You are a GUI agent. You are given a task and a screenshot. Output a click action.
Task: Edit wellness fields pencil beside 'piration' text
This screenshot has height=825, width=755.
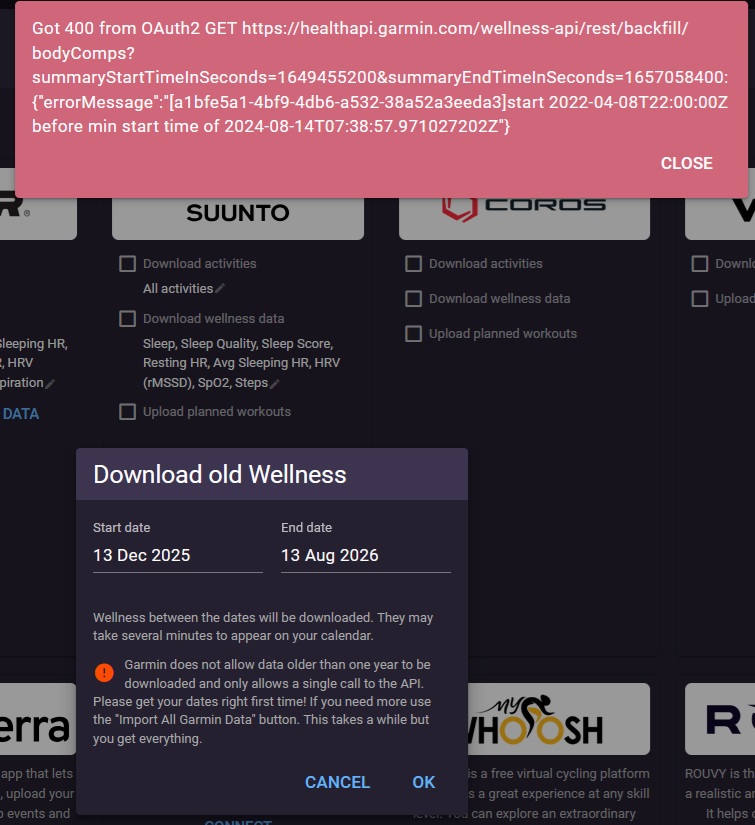[50, 384]
